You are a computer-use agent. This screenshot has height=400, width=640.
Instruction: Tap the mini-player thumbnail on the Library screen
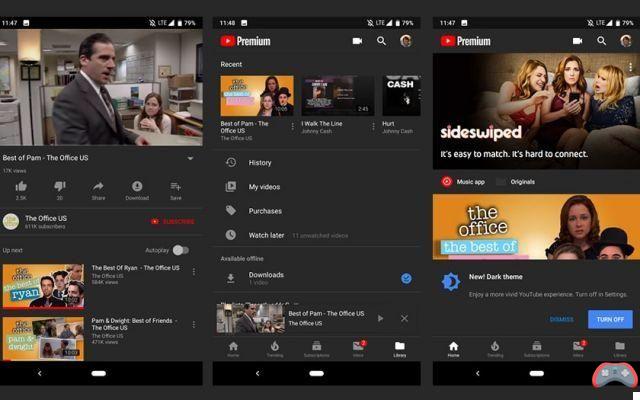(x=251, y=318)
